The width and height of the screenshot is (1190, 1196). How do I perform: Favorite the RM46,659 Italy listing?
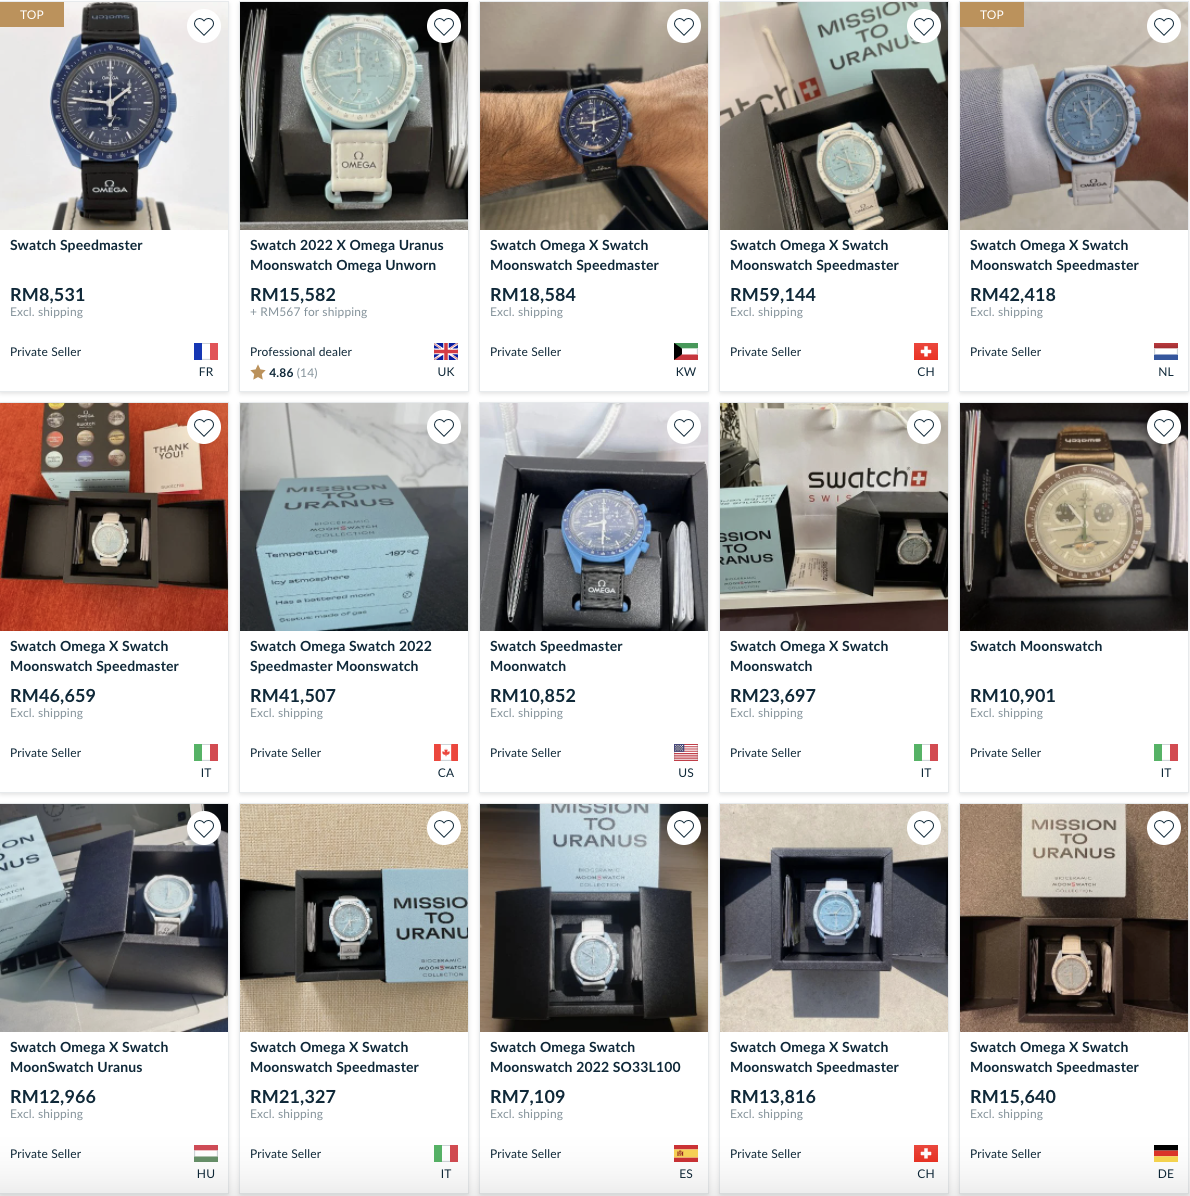[204, 428]
